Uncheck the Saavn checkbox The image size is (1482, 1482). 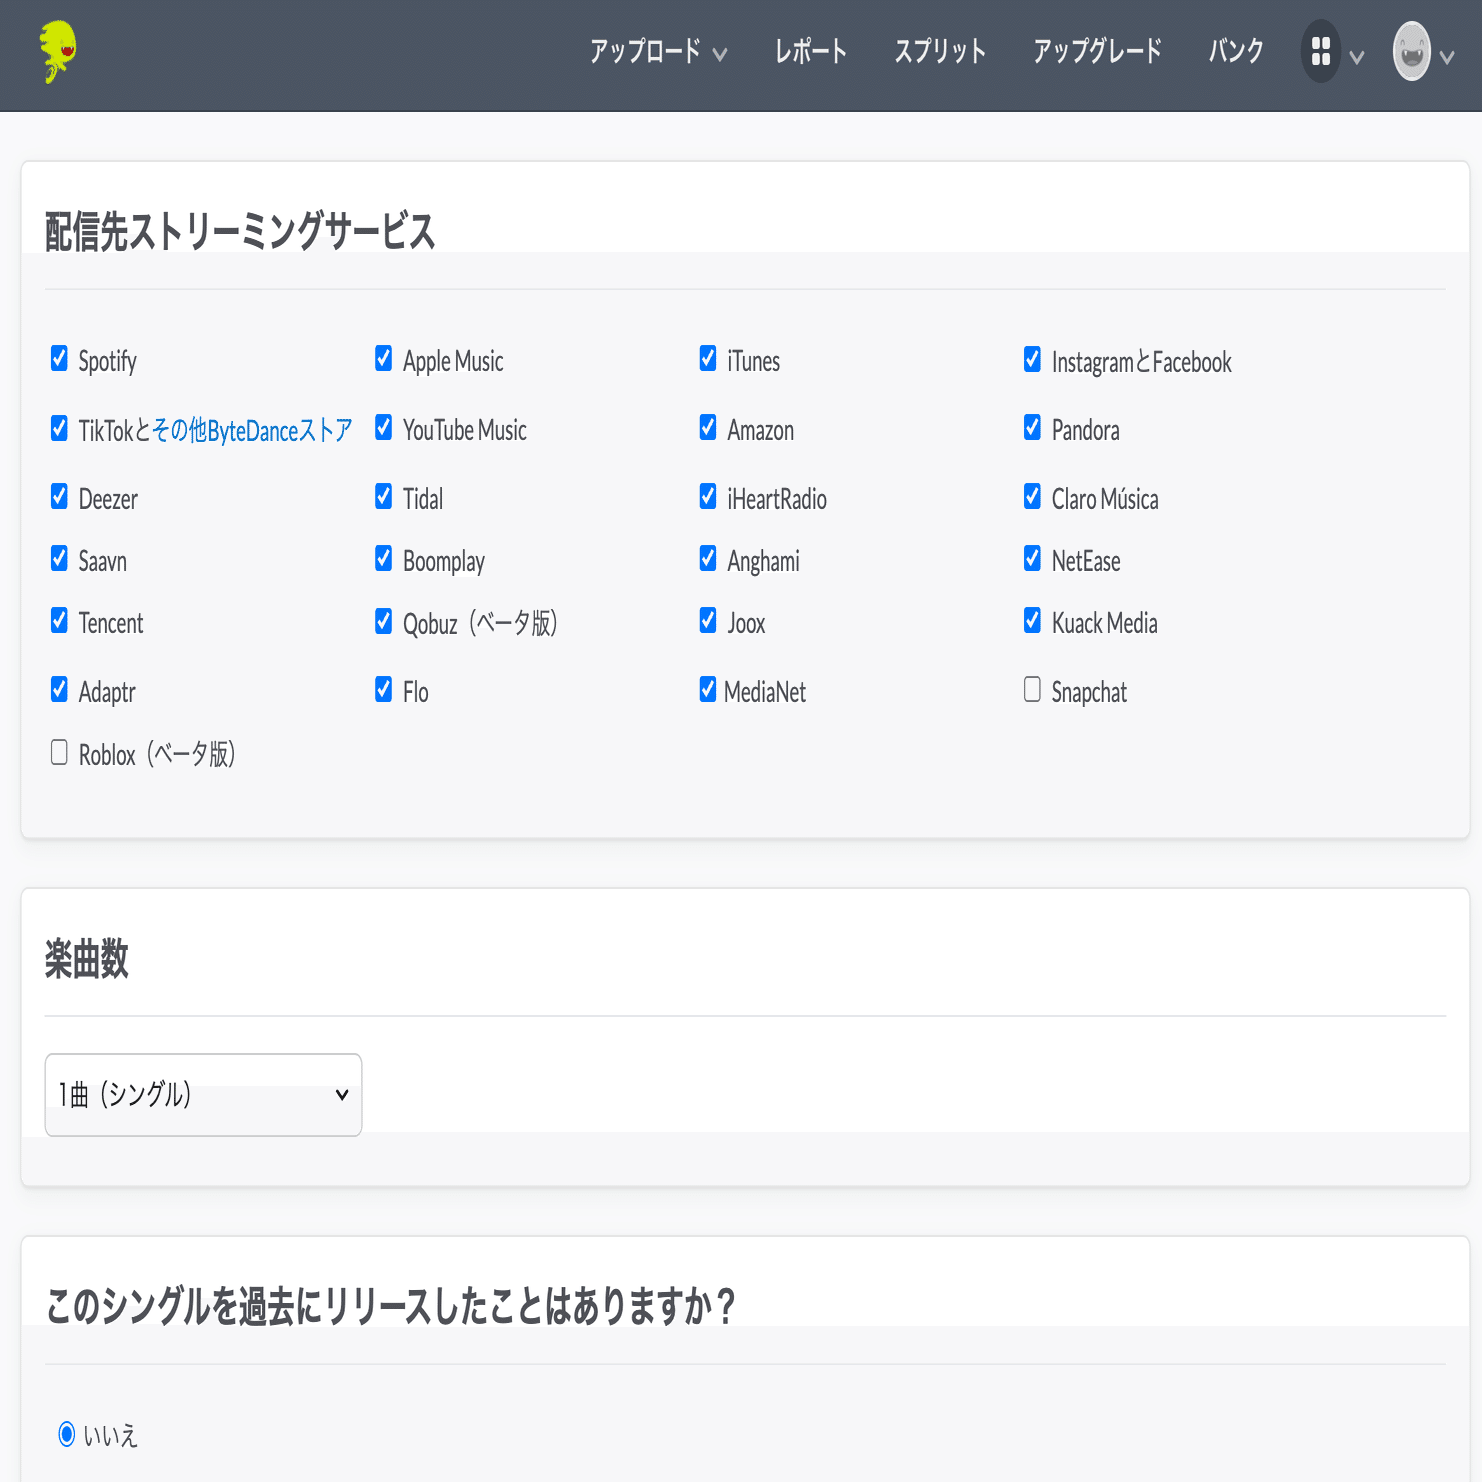[x=59, y=558]
